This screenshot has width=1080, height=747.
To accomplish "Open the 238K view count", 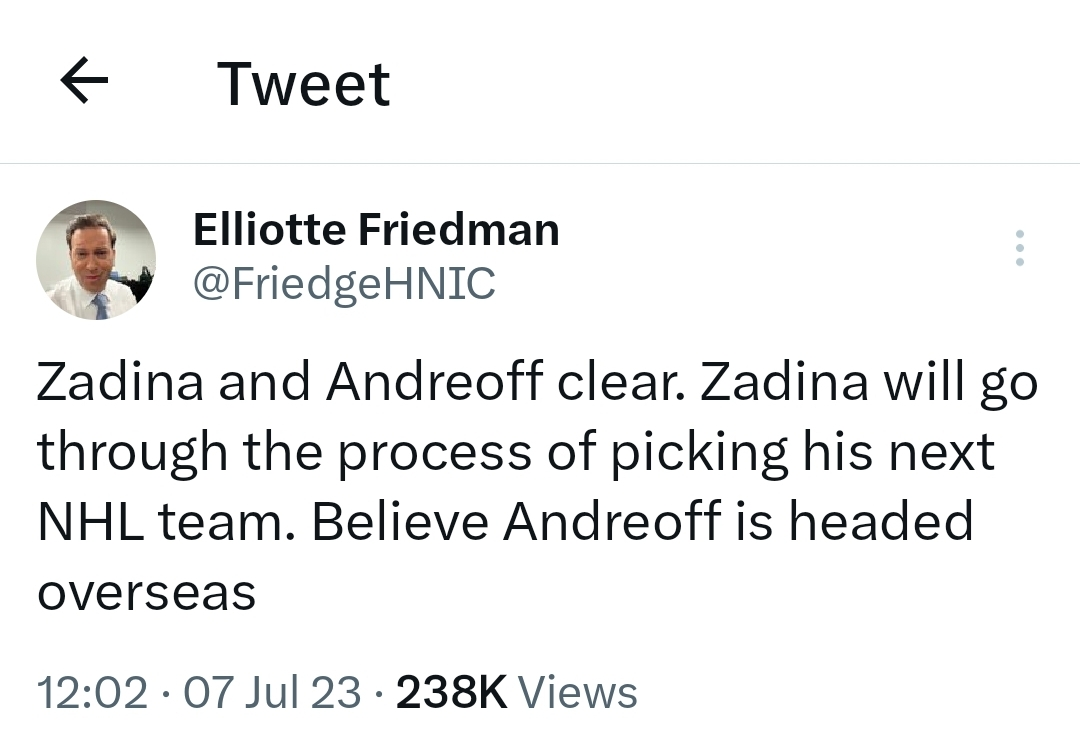I will point(452,692).
